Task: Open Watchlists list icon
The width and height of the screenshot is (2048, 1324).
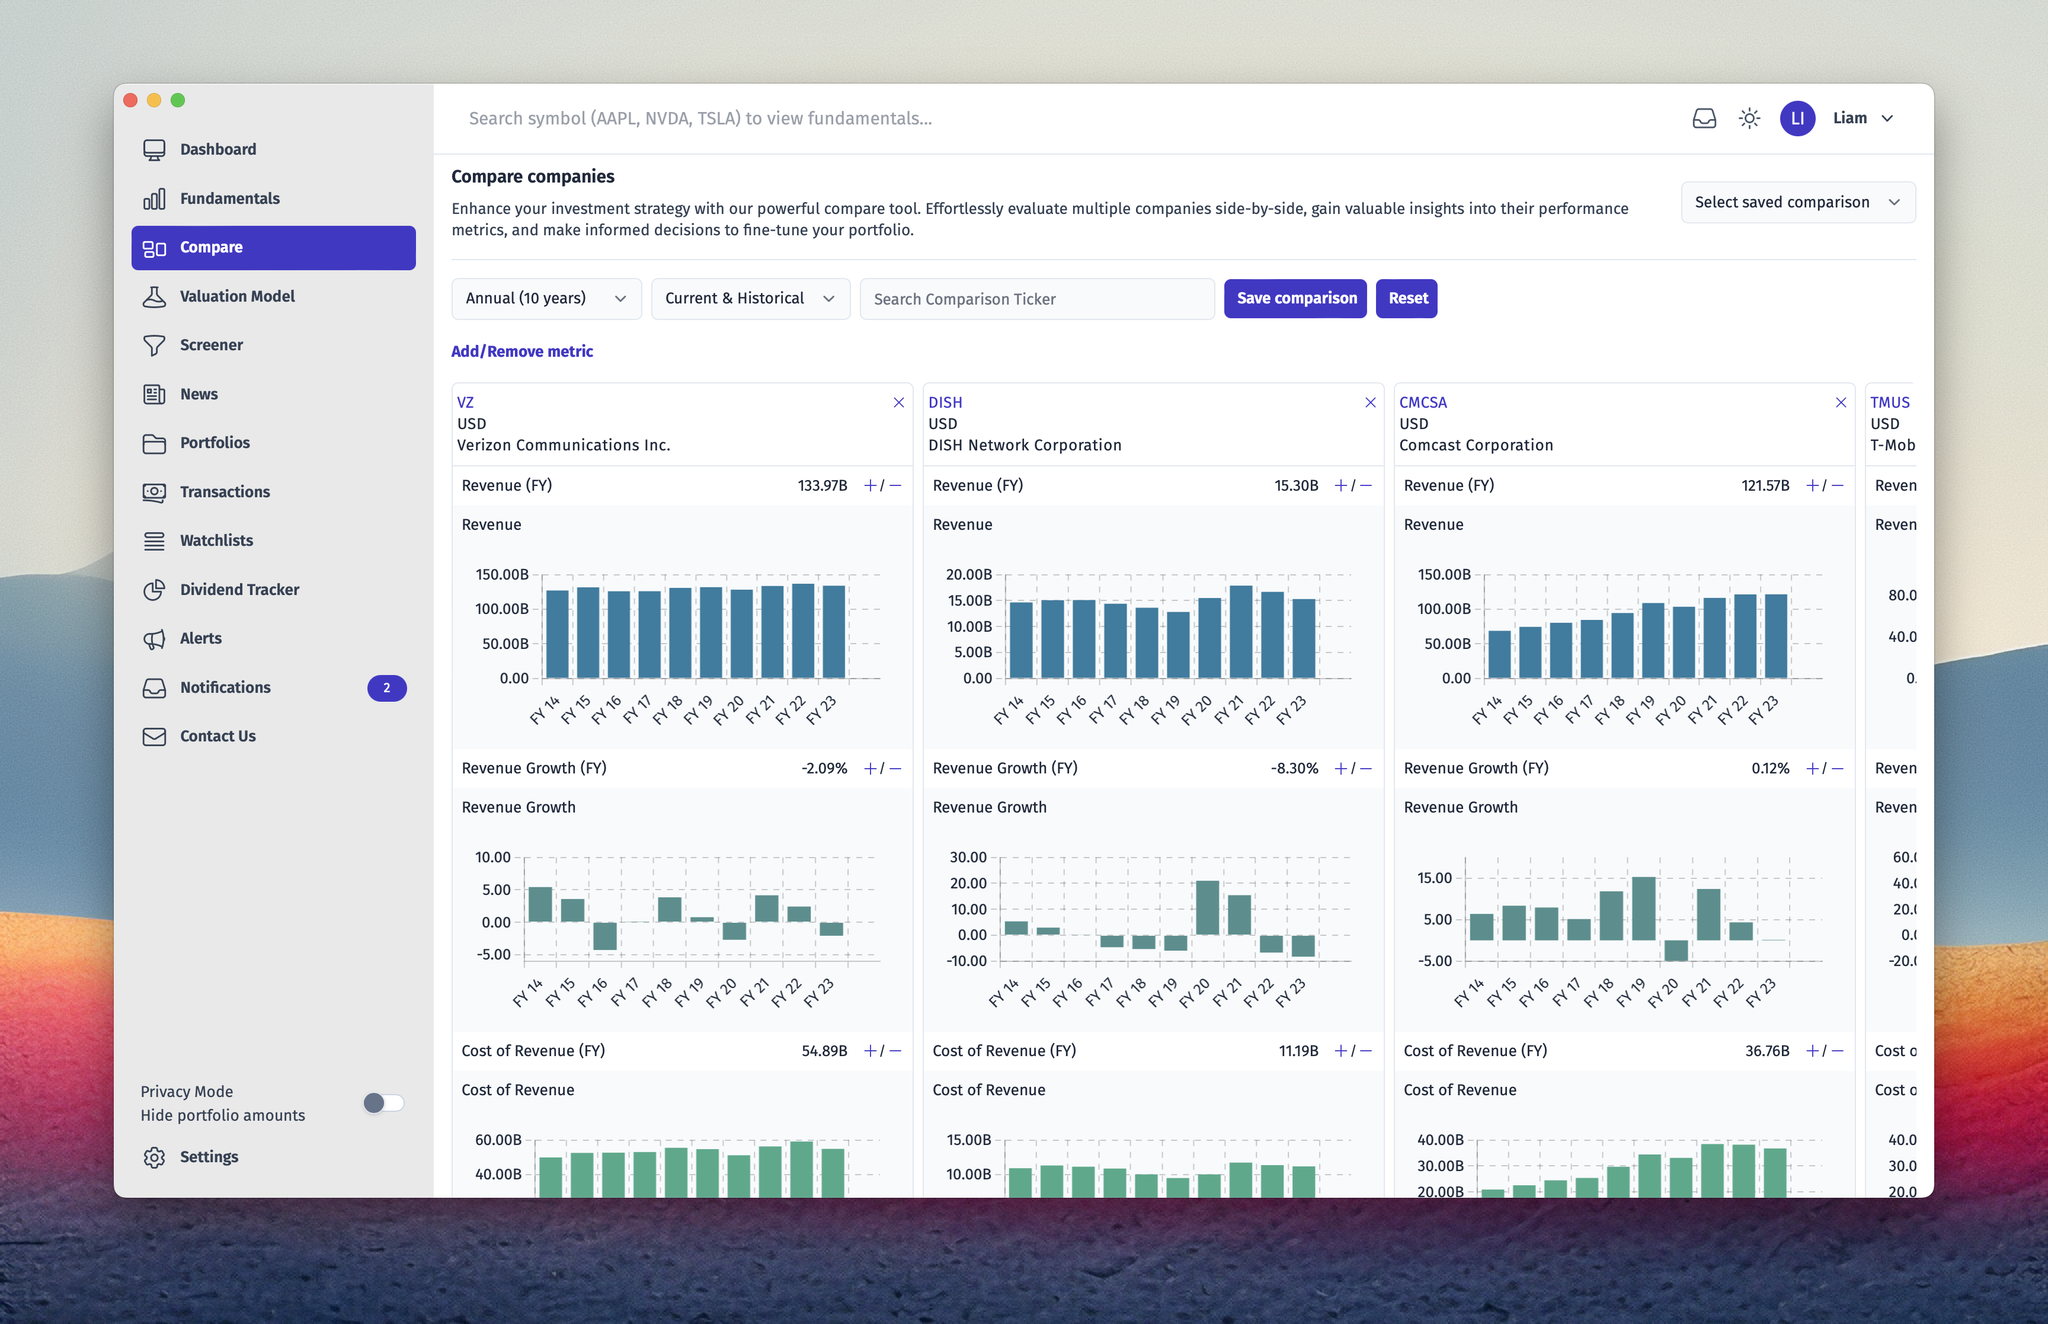Action: (154, 541)
